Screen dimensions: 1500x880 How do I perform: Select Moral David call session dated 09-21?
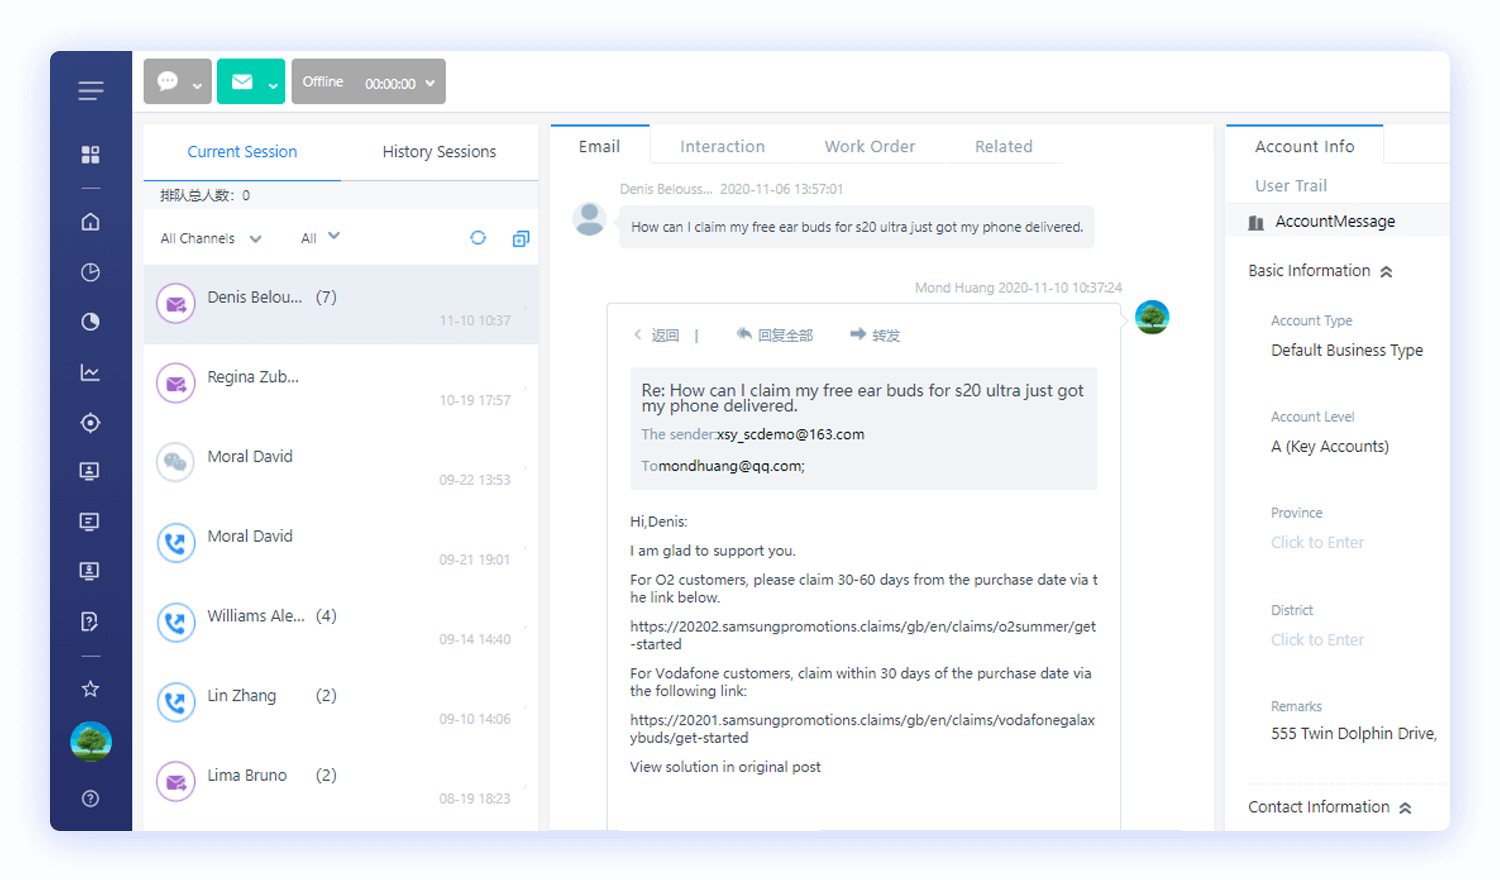coord(341,545)
